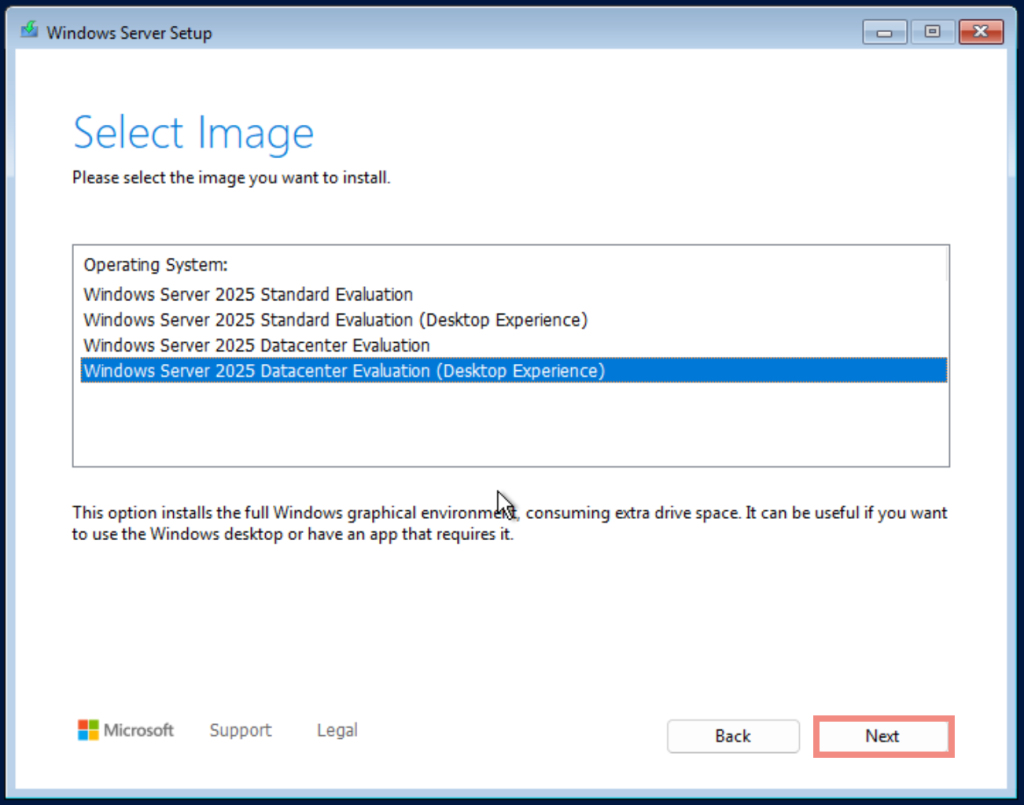Click the Back button
This screenshot has height=805, width=1024.
tap(733, 736)
